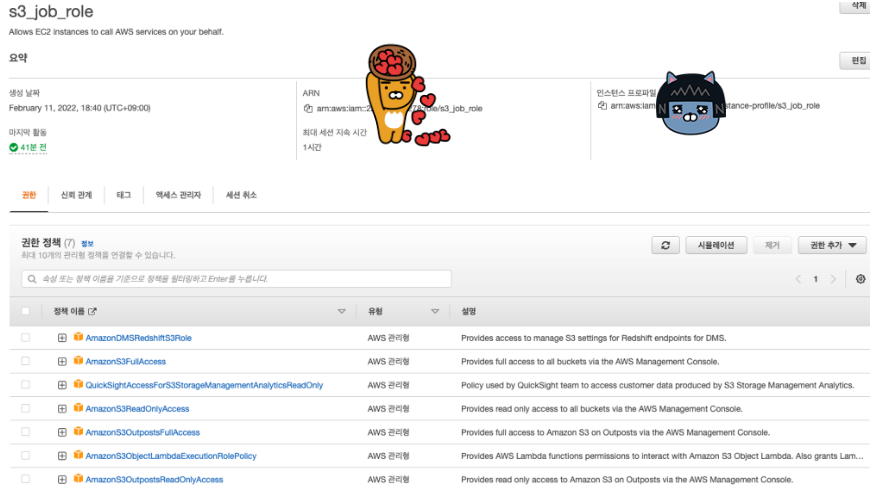The height and width of the screenshot is (492, 876).
Task: Open the AmazonDMSRedshiftS3Role policy link
Action: (139, 338)
